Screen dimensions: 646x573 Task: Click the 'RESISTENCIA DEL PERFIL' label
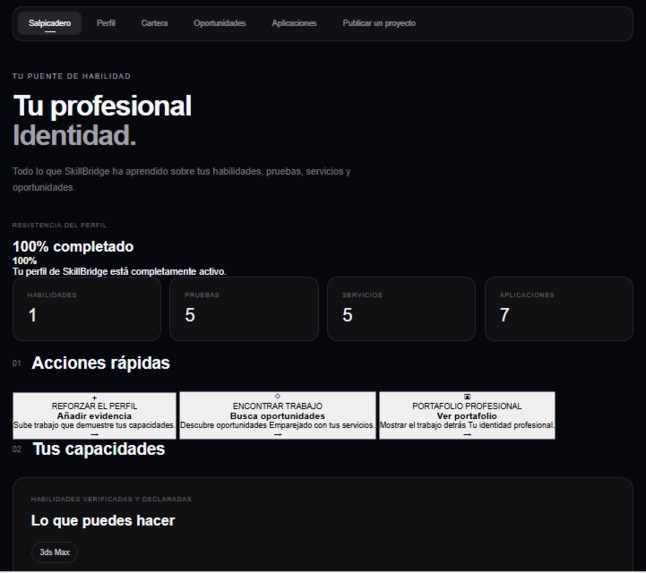(59, 225)
